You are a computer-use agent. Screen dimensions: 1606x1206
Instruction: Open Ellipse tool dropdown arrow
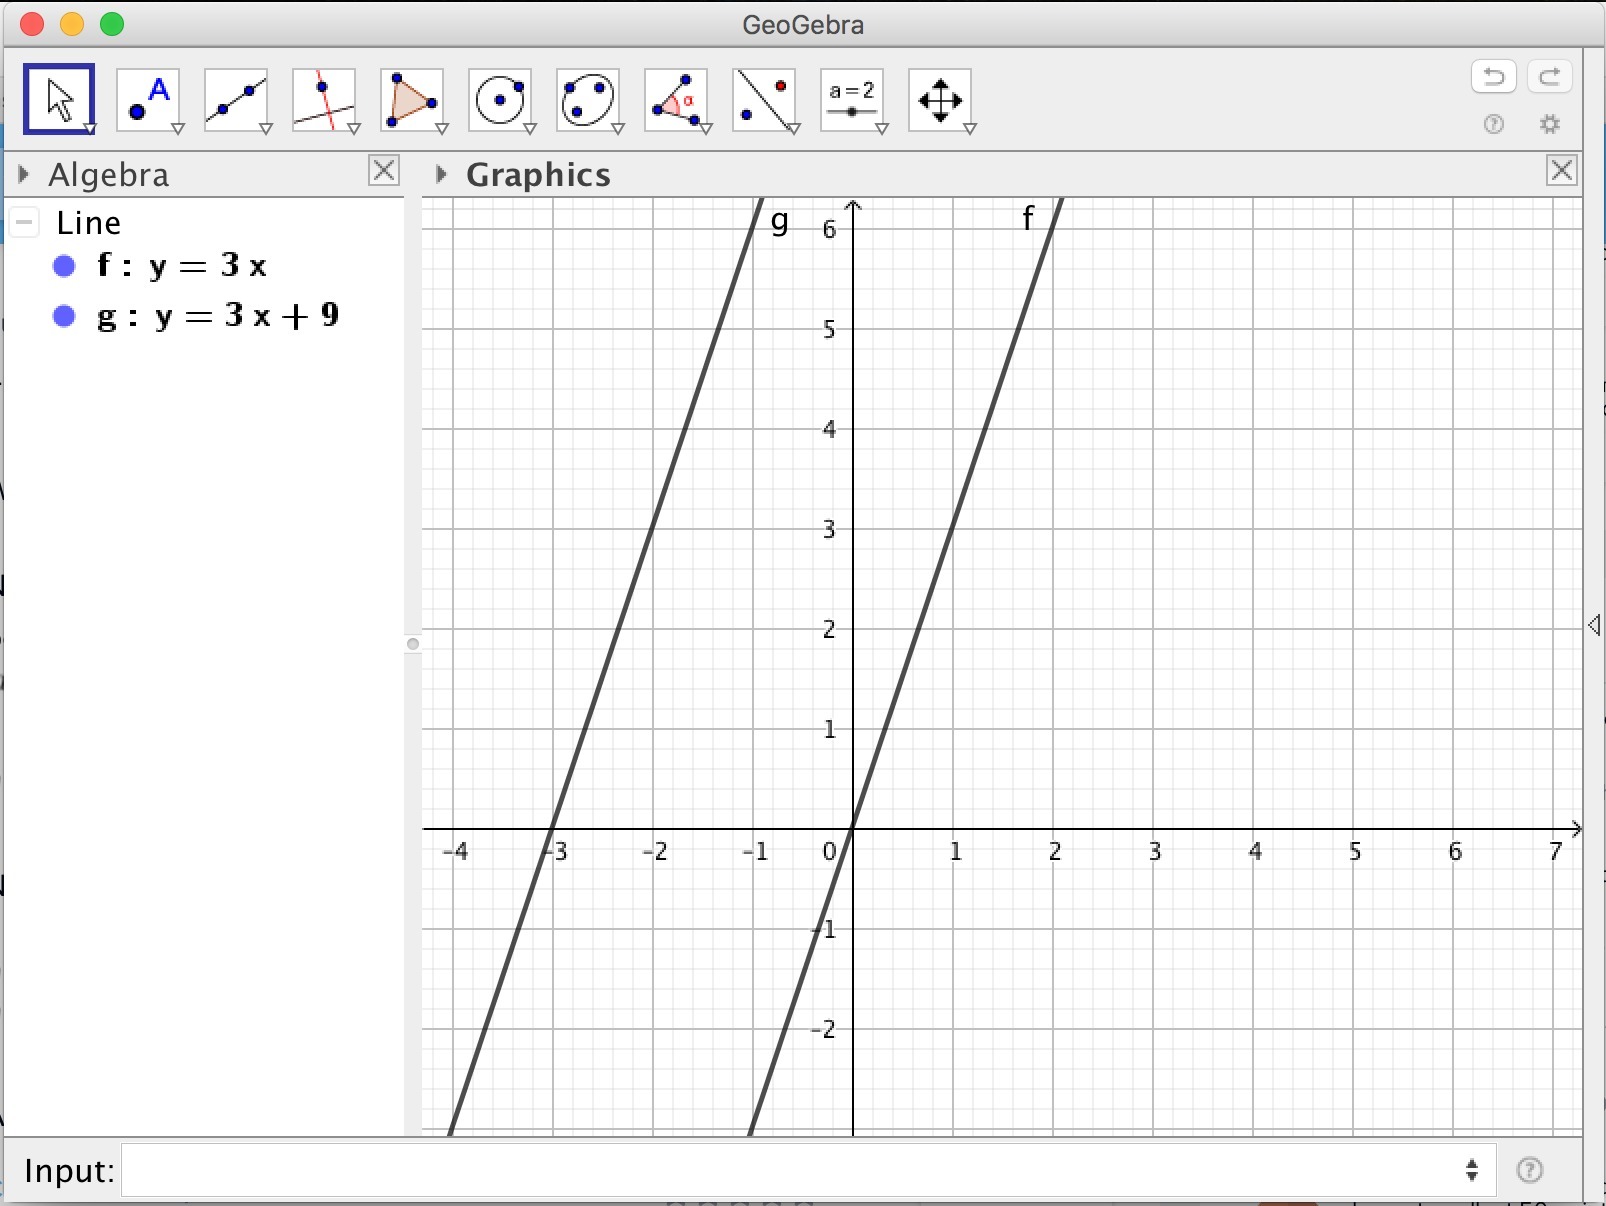pos(618,129)
